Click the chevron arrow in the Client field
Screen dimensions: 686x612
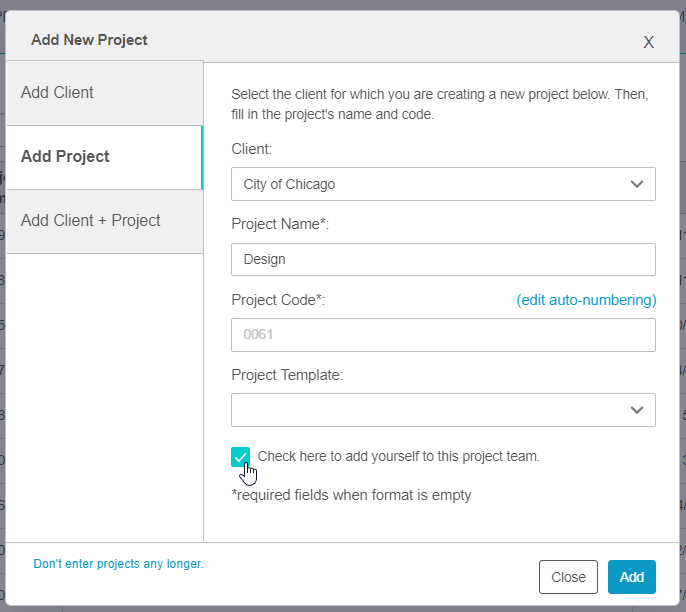(x=637, y=184)
